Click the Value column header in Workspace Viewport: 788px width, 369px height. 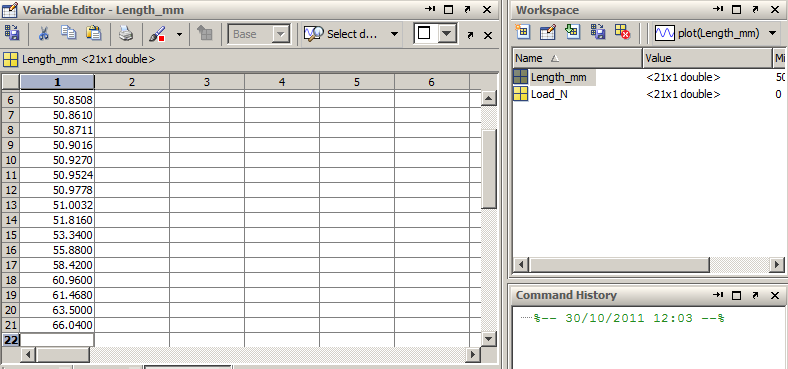click(707, 58)
